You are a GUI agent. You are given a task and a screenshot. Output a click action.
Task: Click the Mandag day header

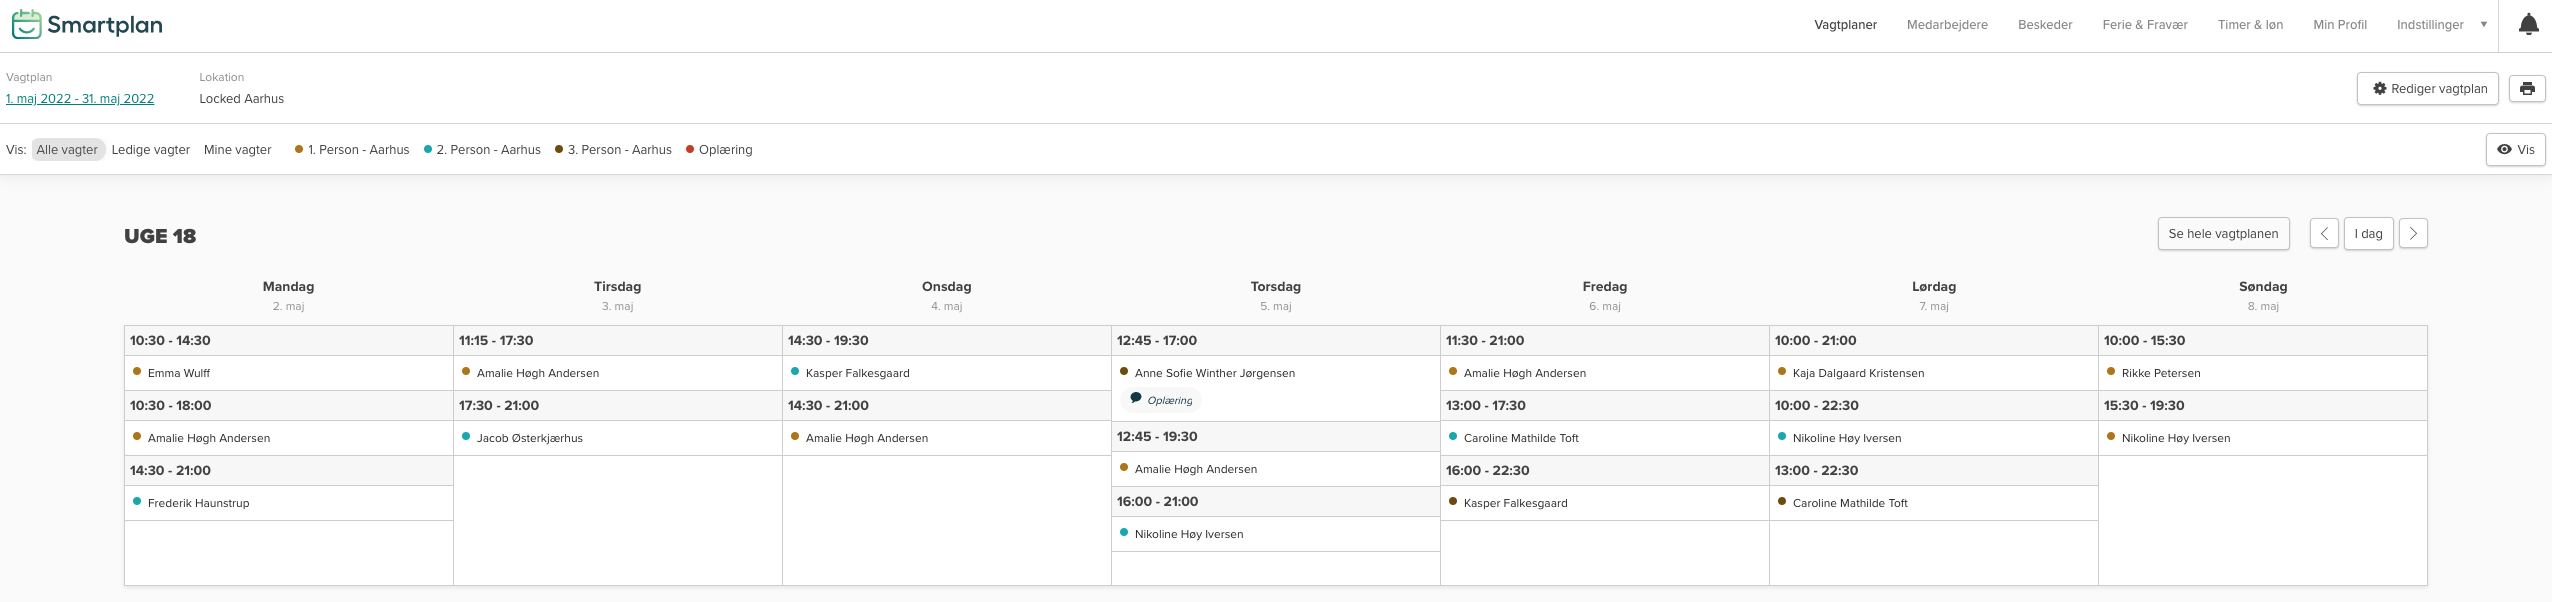288,286
